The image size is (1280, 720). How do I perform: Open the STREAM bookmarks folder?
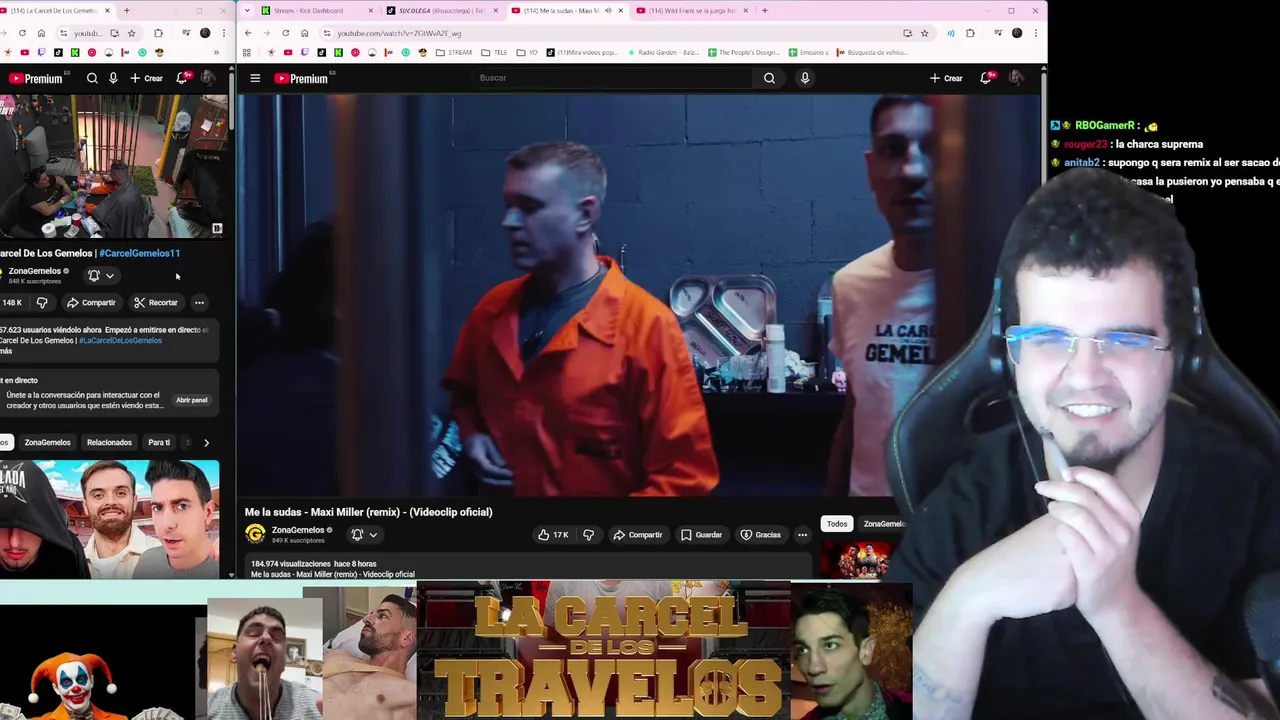pos(455,52)
